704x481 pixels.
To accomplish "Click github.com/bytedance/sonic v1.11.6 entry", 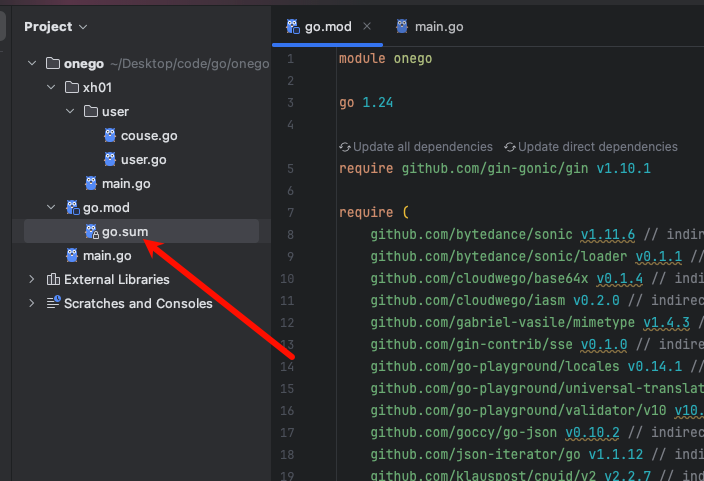I will tap(502, 234).
